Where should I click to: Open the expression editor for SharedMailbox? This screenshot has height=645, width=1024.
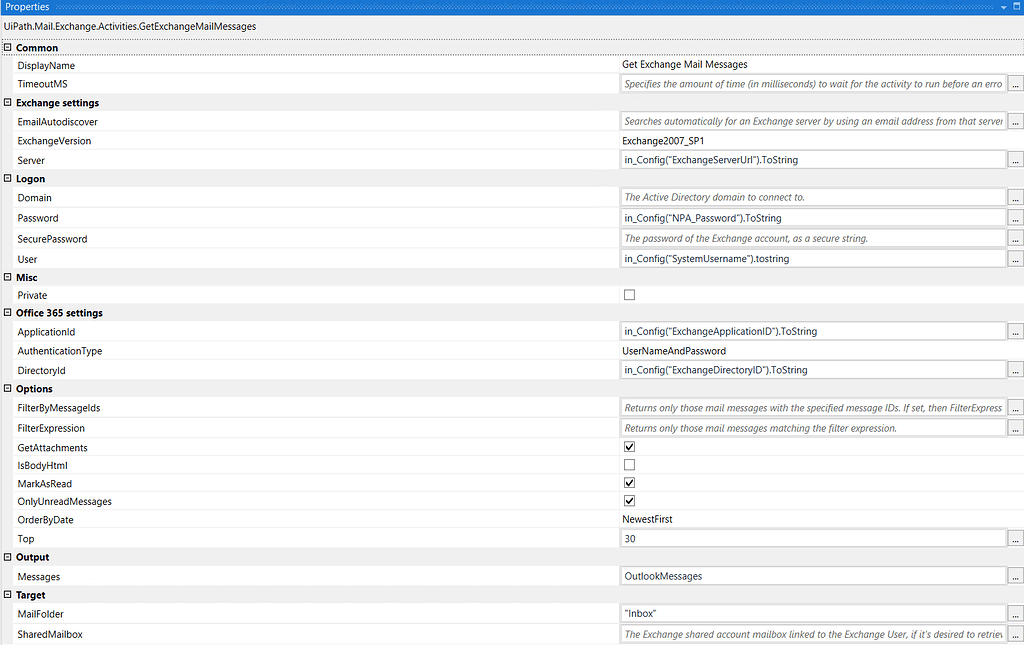pyautogui.click(x=1016, y=633)
